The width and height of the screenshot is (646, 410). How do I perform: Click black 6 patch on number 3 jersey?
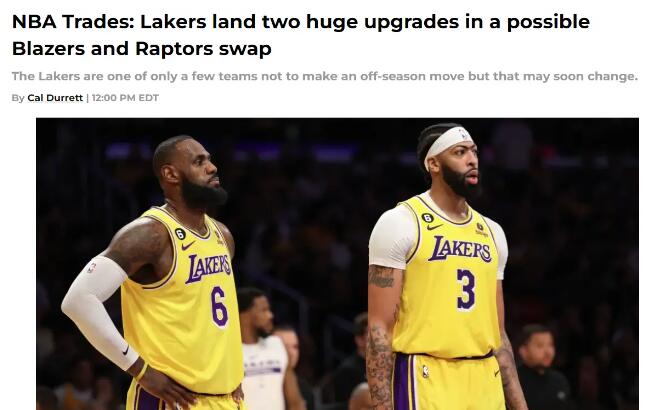click(428, 218)
